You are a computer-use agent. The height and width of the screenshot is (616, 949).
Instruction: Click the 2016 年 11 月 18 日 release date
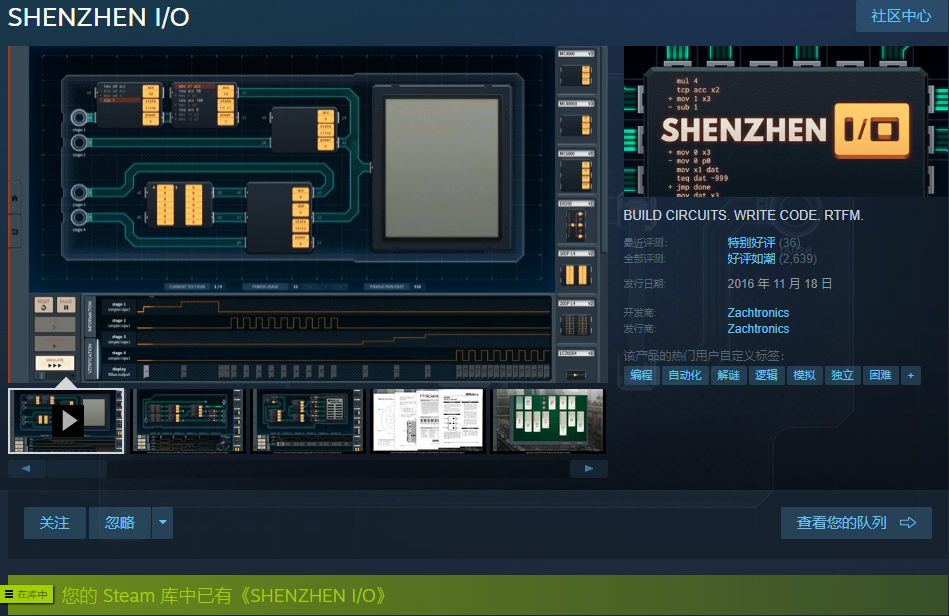click(780, 284)
